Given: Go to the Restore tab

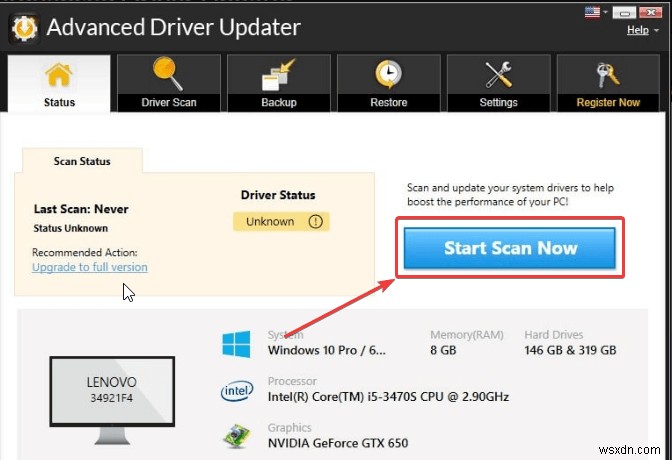Looking at the screenshot, I should click(x=389, y=84).
